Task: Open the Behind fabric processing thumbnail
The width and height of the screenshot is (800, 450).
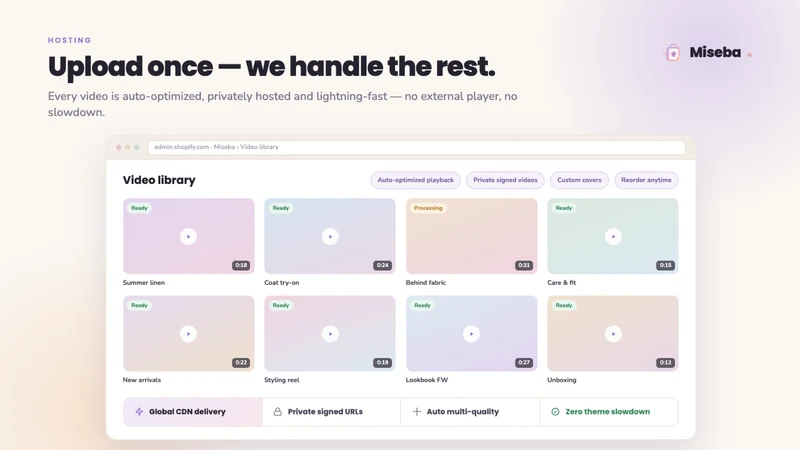Action: [x=471, y=236]
